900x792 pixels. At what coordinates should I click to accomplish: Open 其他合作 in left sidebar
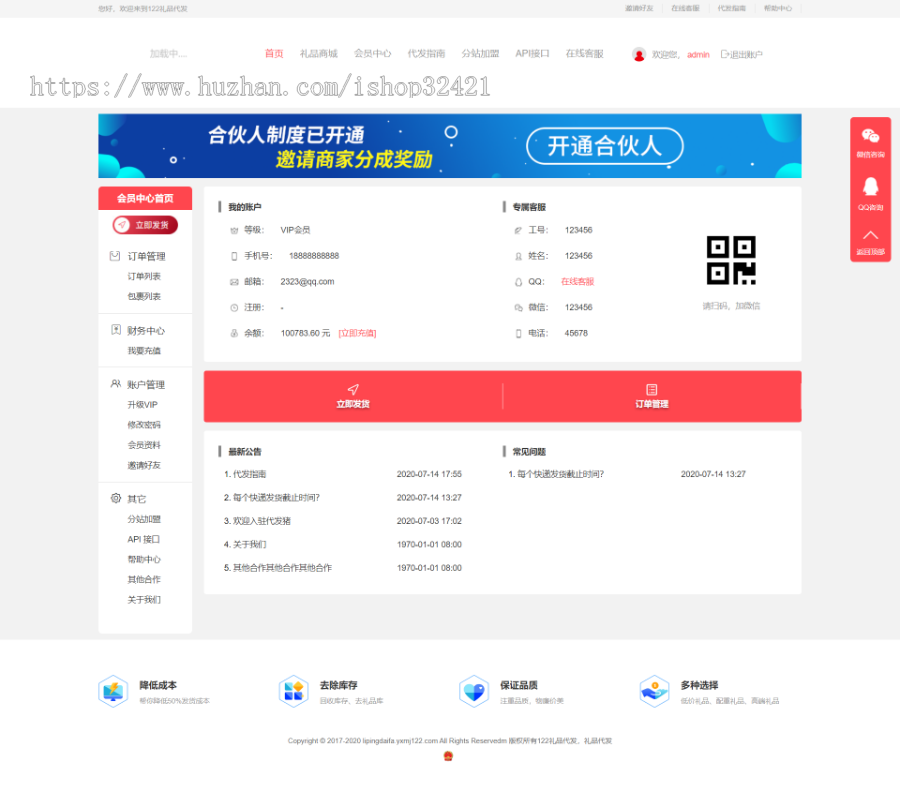point(144,580)
